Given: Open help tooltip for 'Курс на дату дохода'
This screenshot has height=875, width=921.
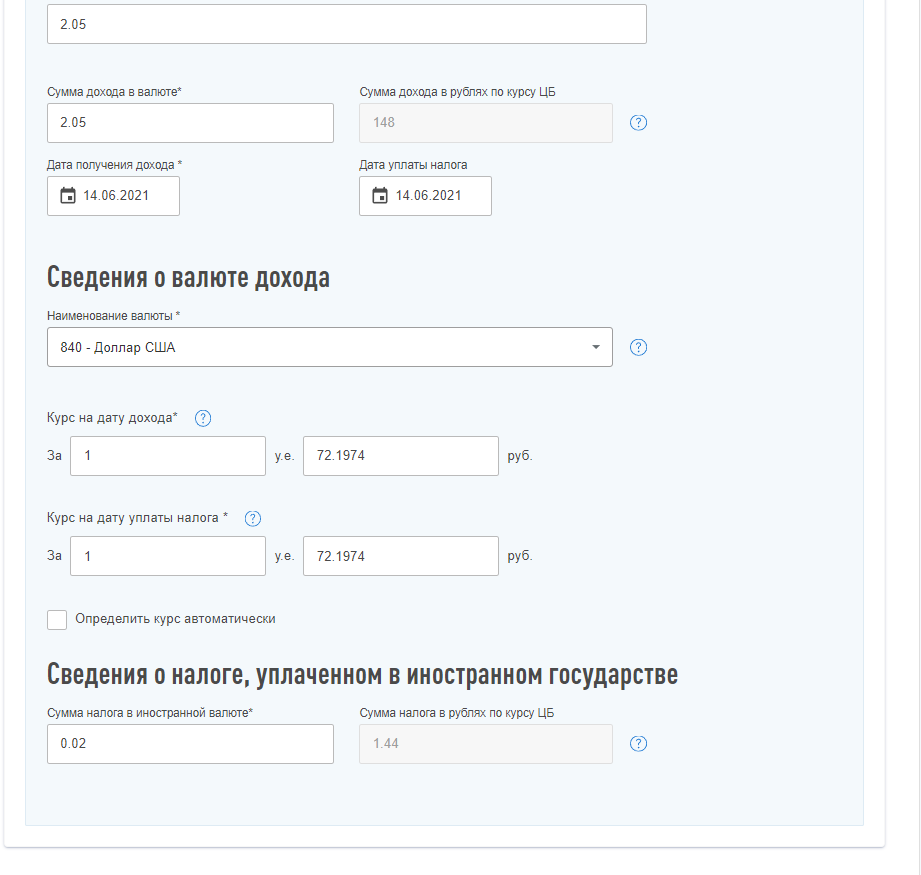Looking at the screenshot, I should (x=203, y=418).
